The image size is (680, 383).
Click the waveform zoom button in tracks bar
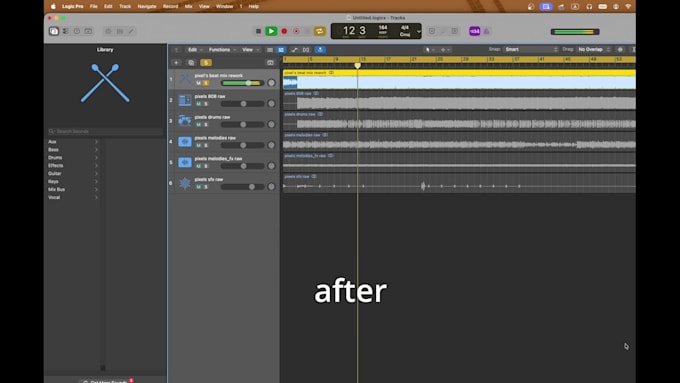coord(620,49)
